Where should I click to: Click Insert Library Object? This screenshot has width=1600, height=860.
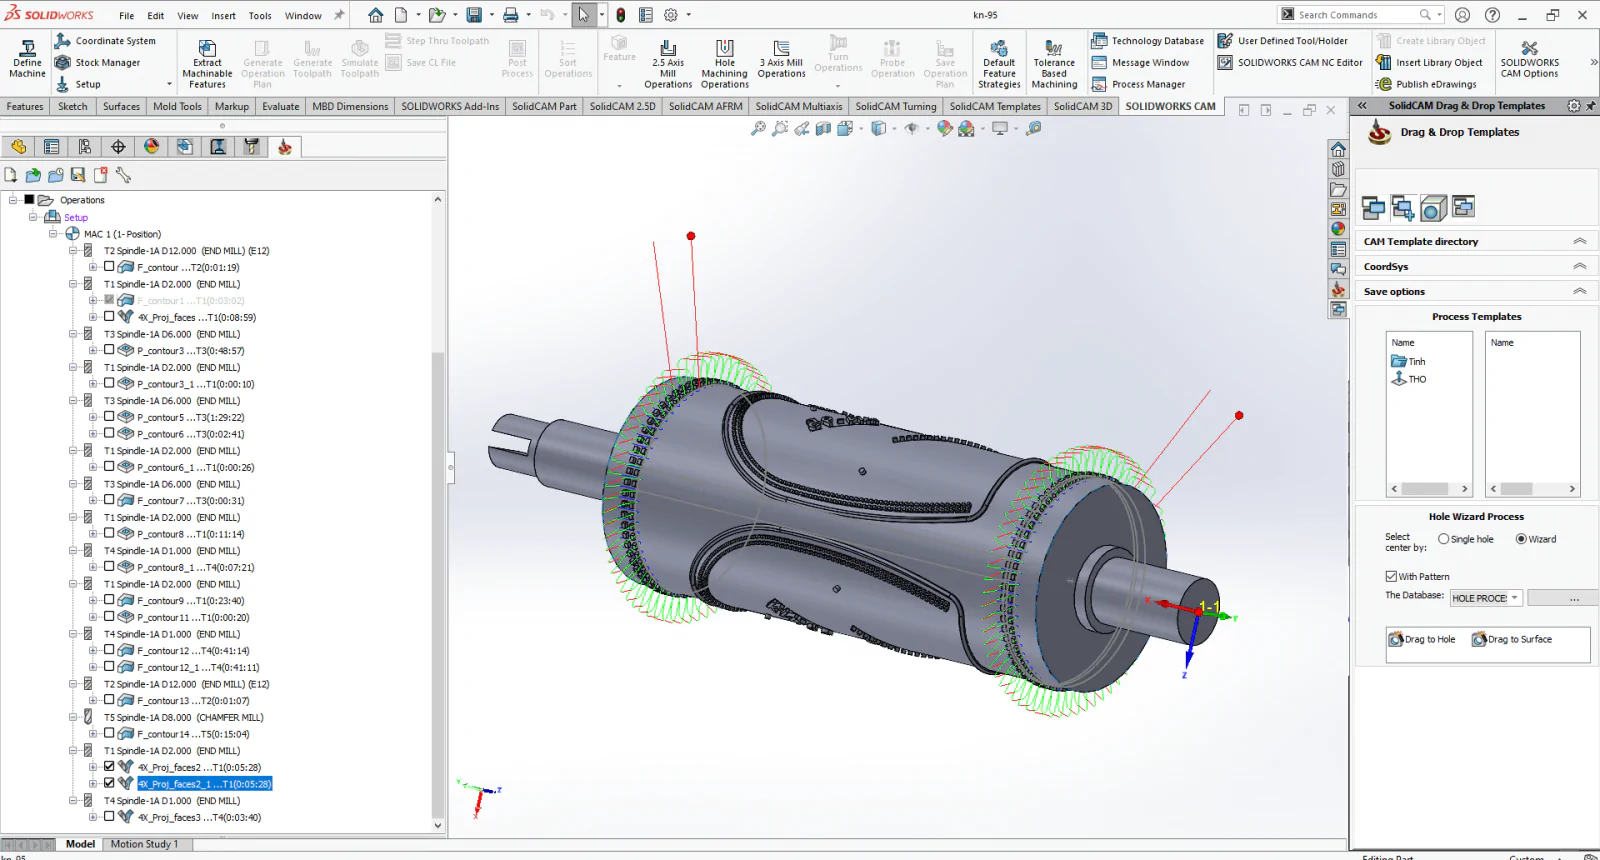(x=1430, y=62)
